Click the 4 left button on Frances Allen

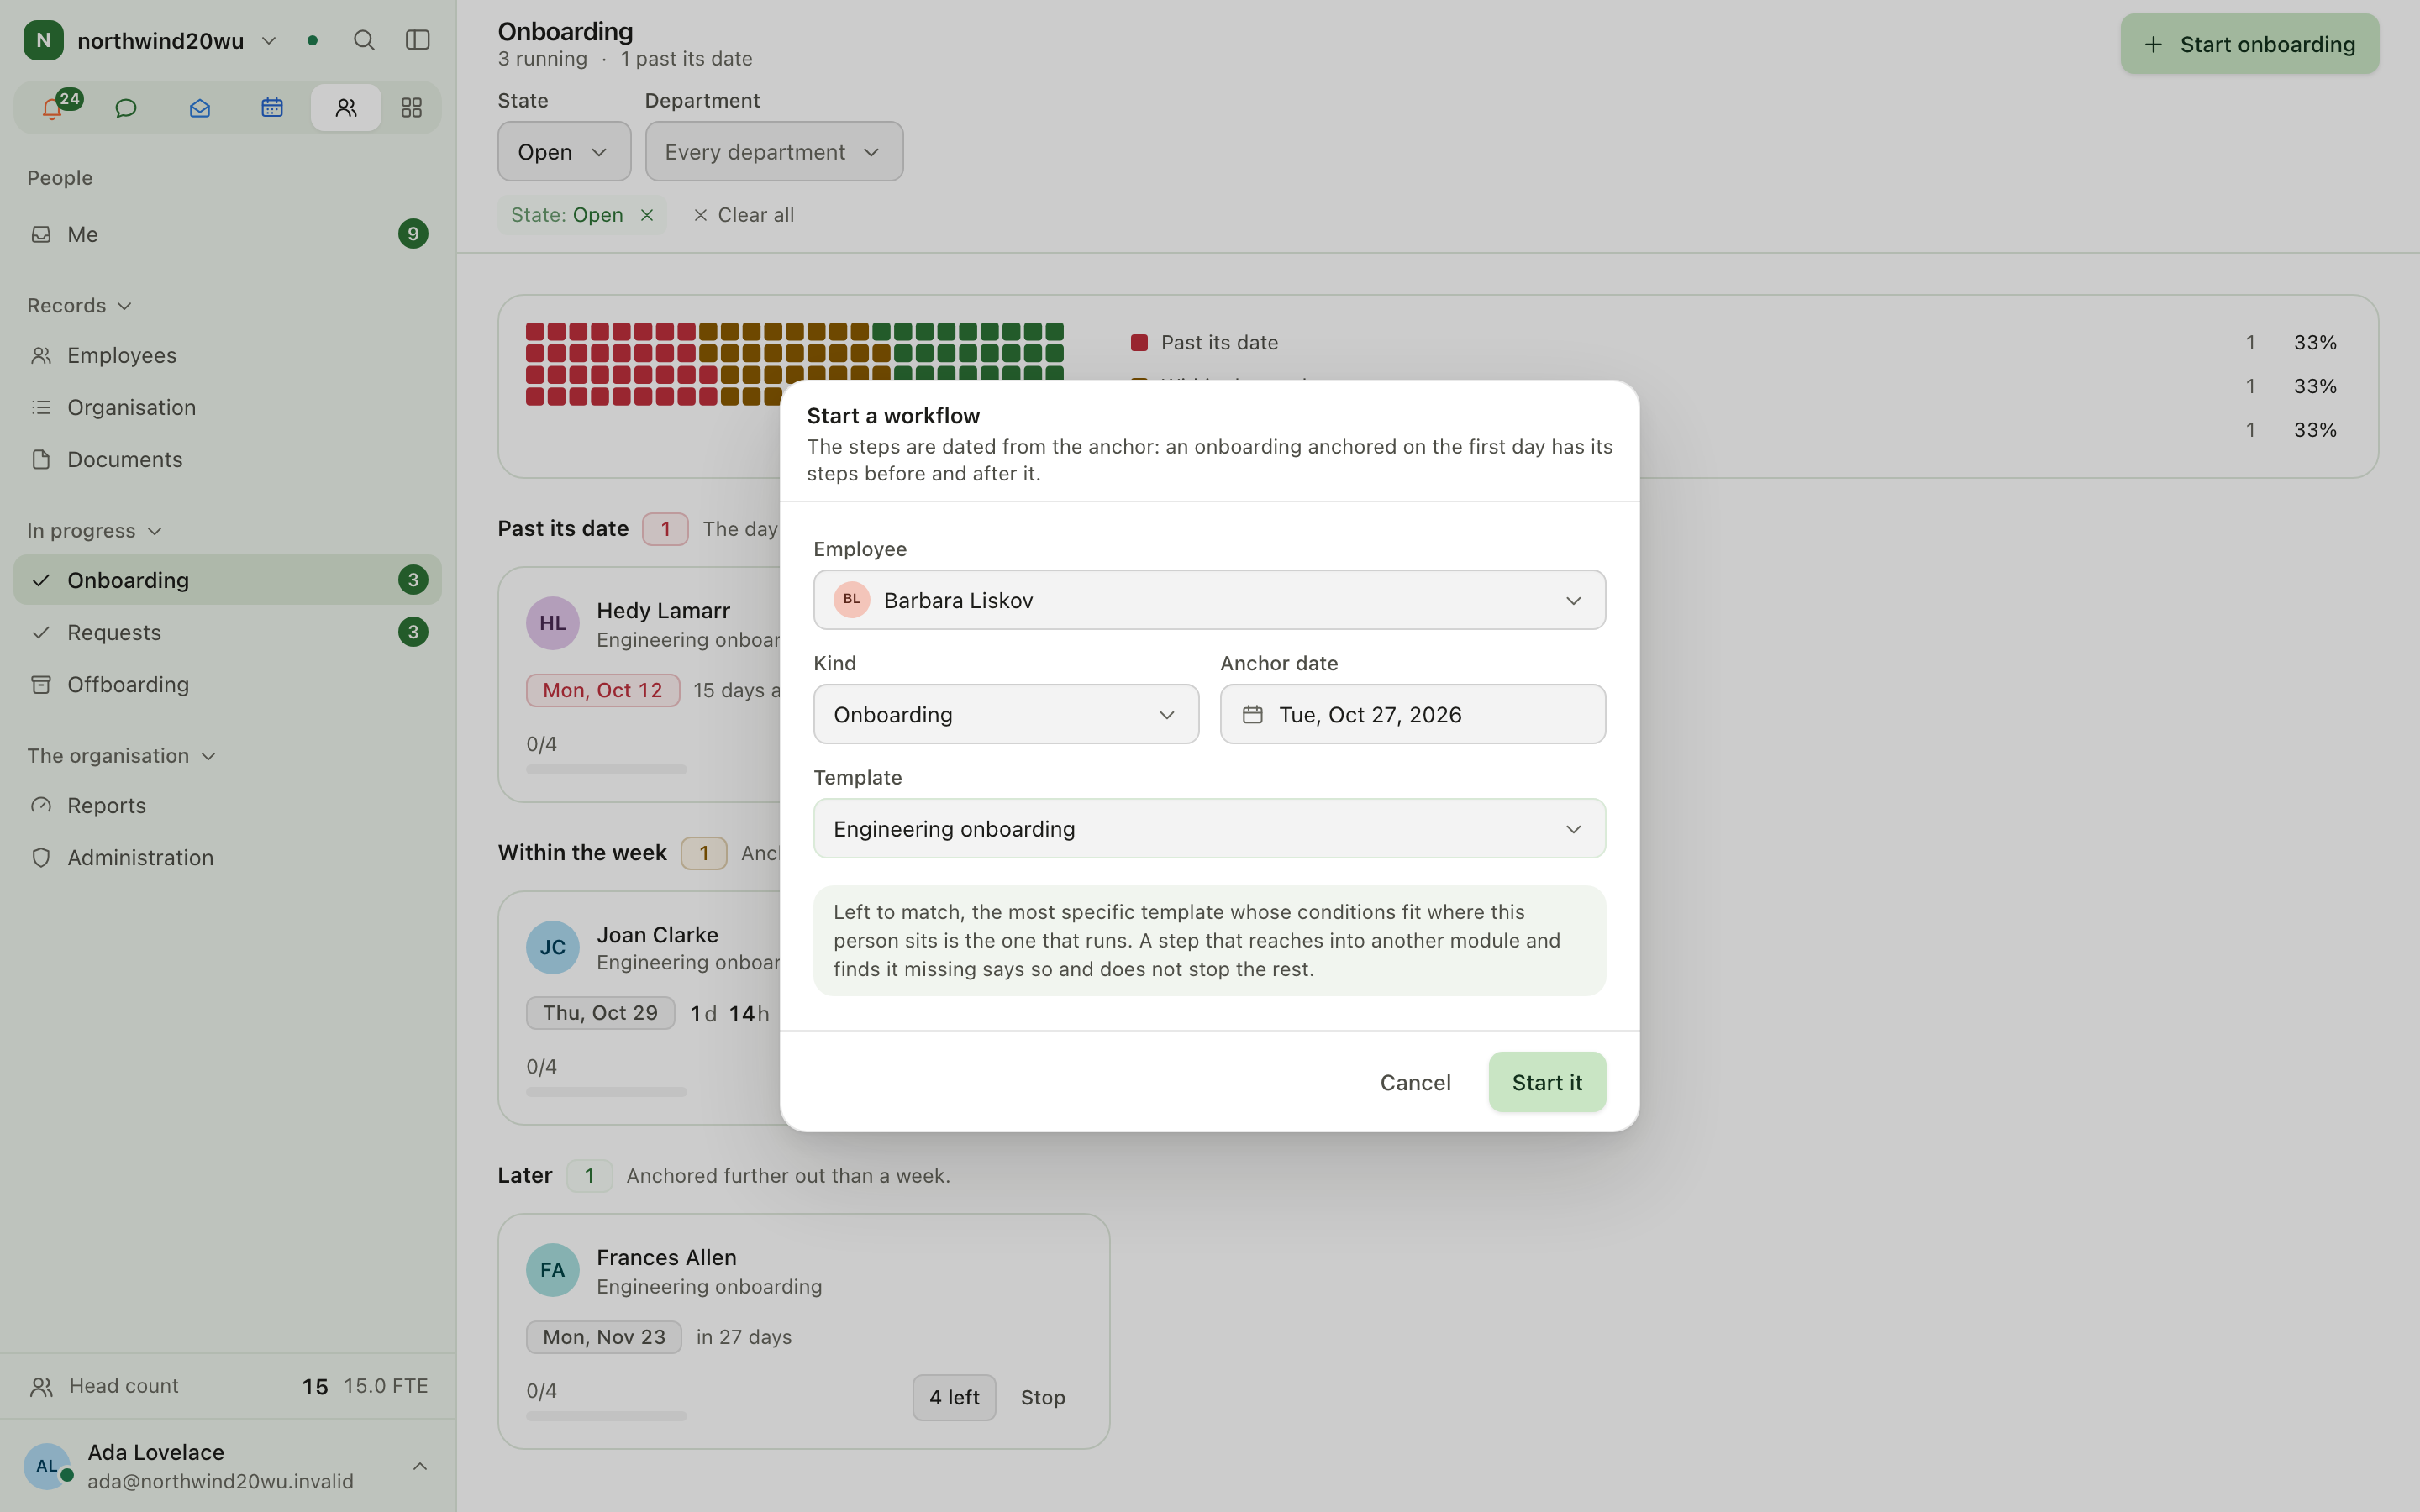click(954, 1397)
